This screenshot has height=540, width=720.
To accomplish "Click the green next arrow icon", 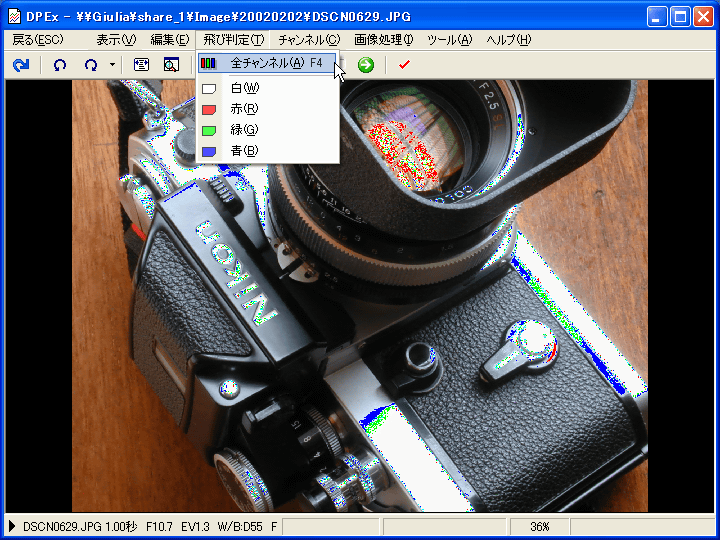I will point(366,65).
